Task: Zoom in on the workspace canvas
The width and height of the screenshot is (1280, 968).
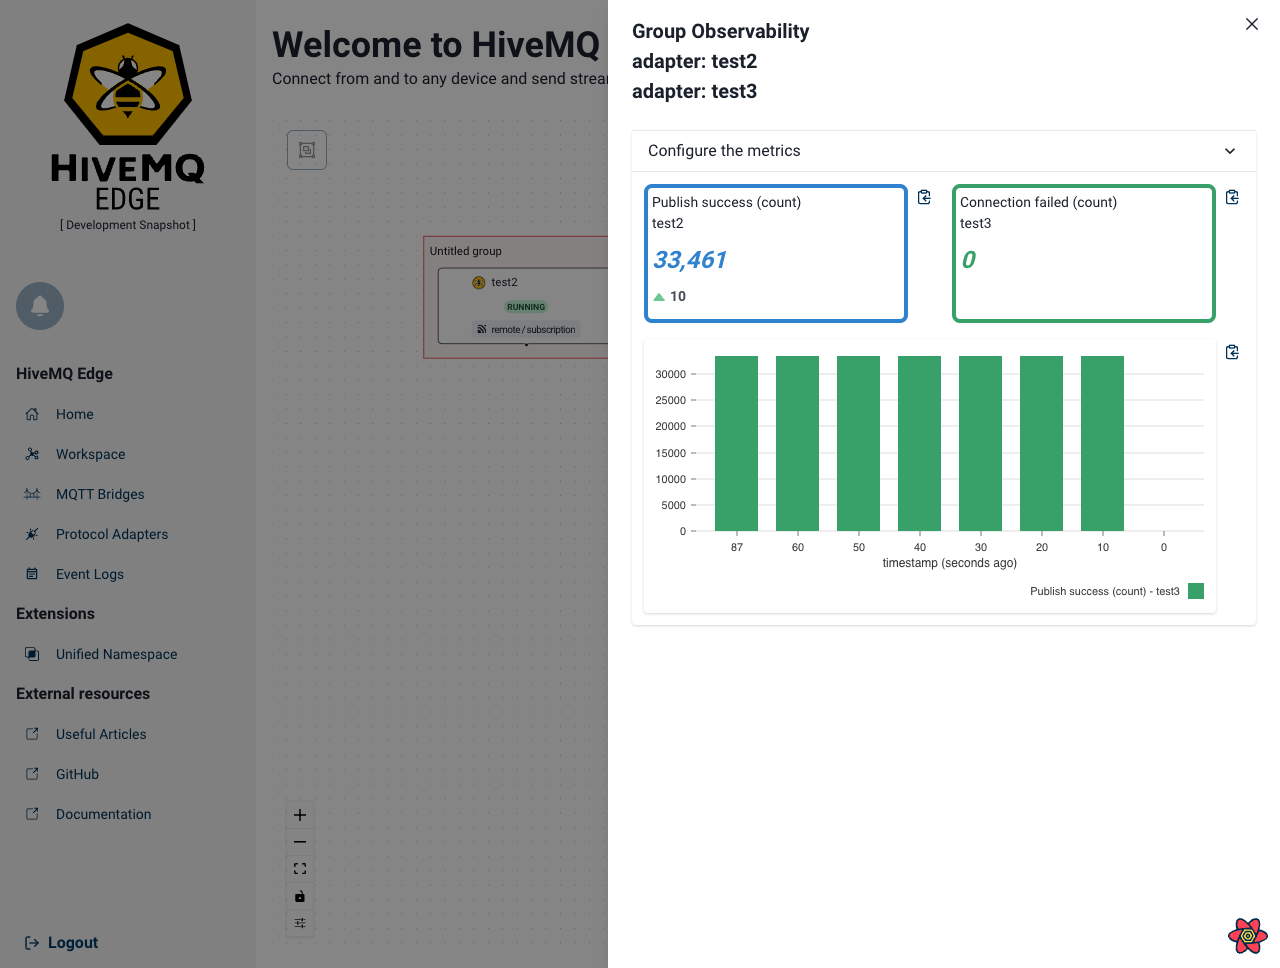Action: [300, 815]
